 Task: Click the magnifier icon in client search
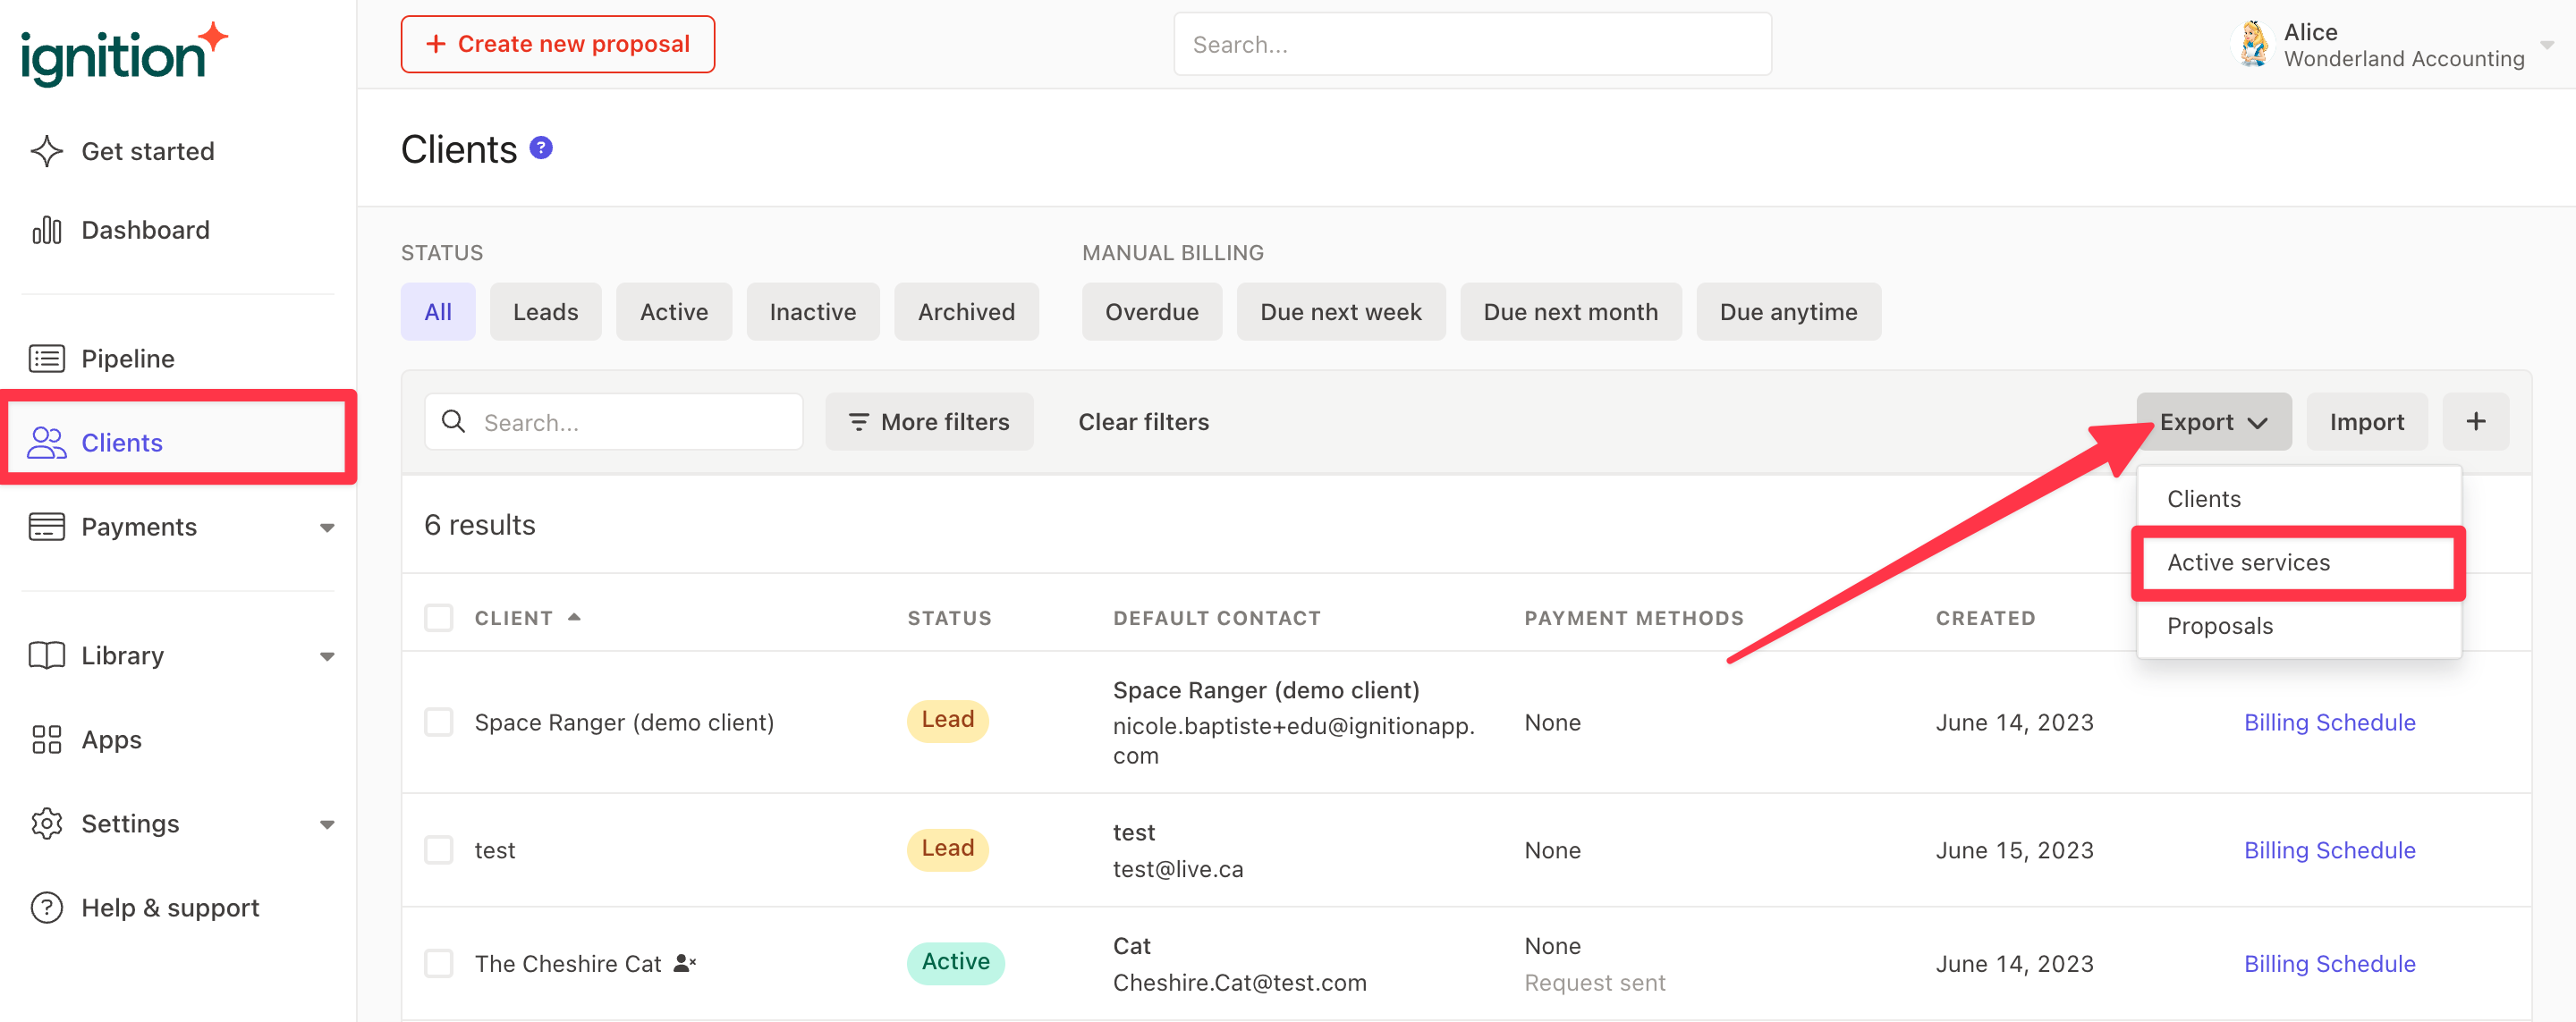tap(454, 422)
